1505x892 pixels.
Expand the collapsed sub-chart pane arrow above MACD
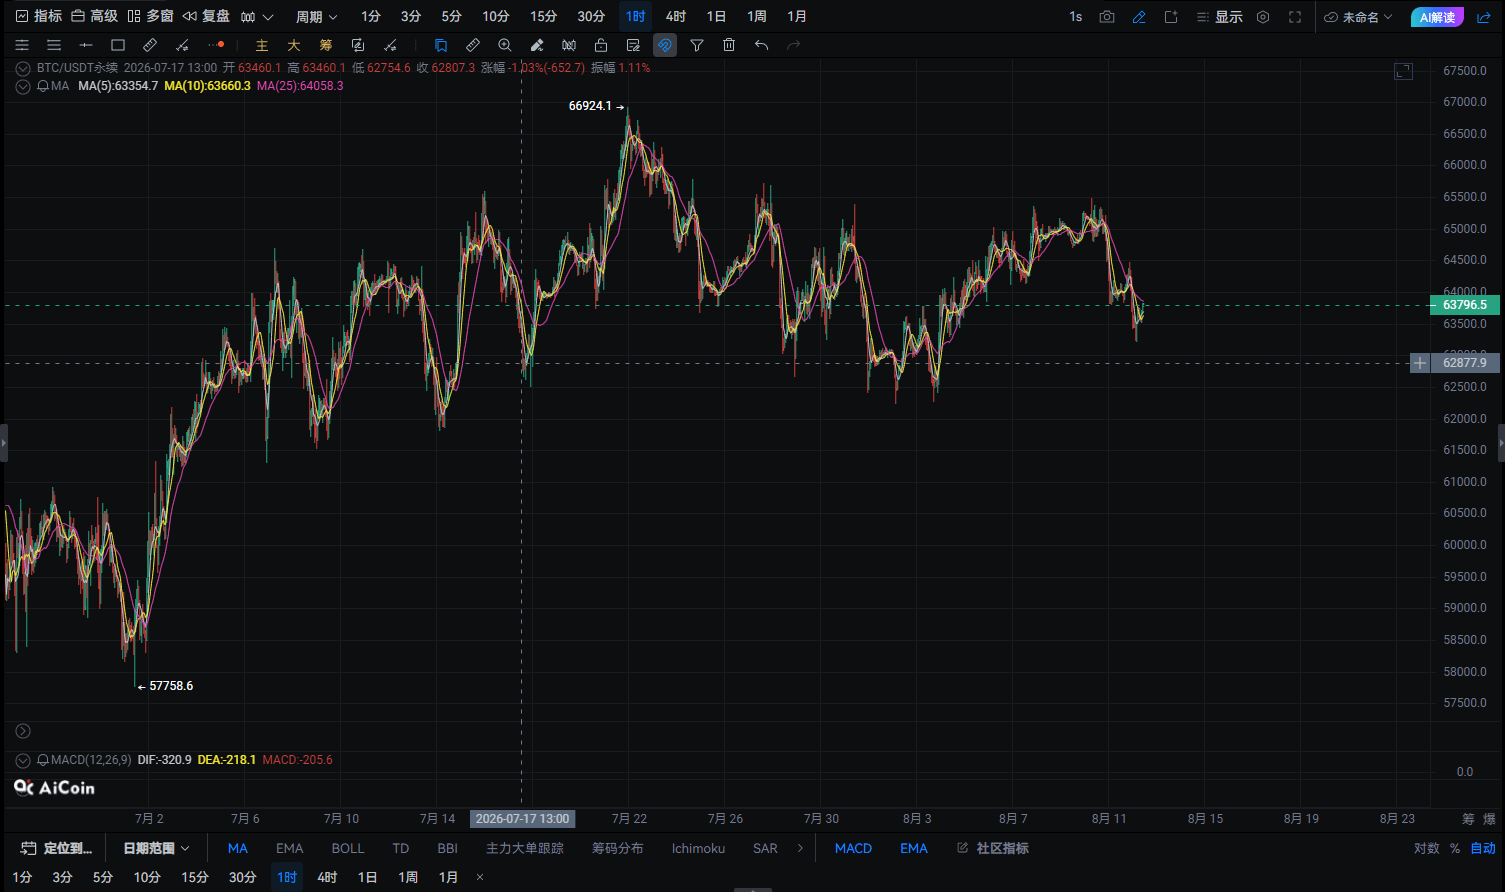(x=23, y=731)
